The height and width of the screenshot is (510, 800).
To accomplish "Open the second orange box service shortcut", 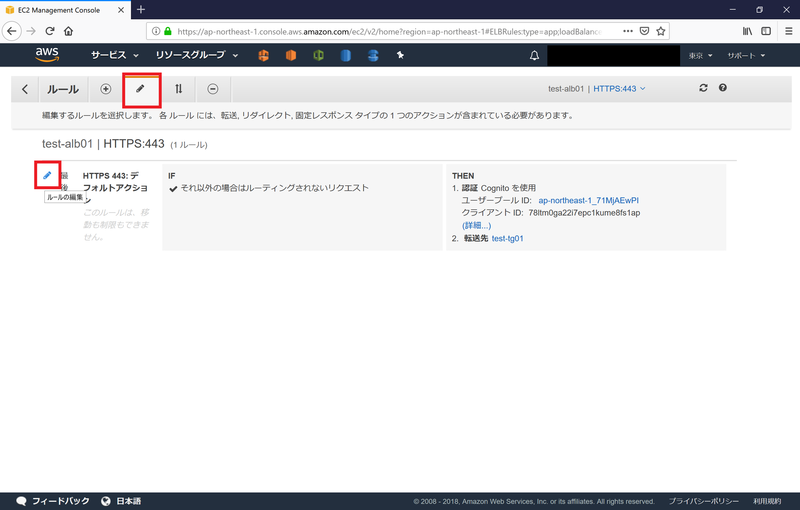I will pyautogui.click(x=291, y=55).
